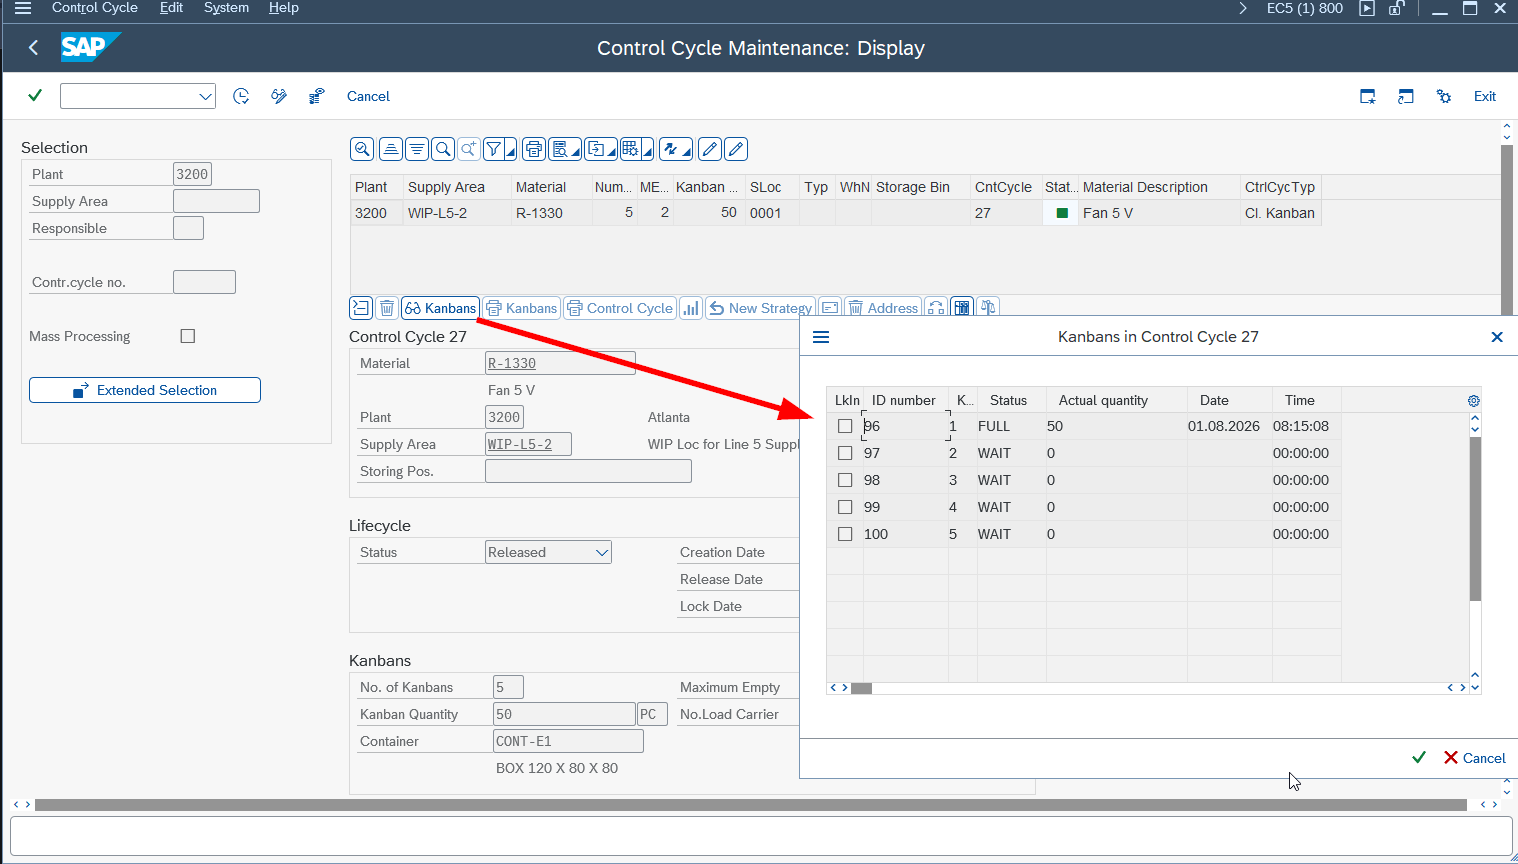Confirm Kanbans dialog with green checkmark
The image size is (1518, 864).
[x=1418, y=758]
